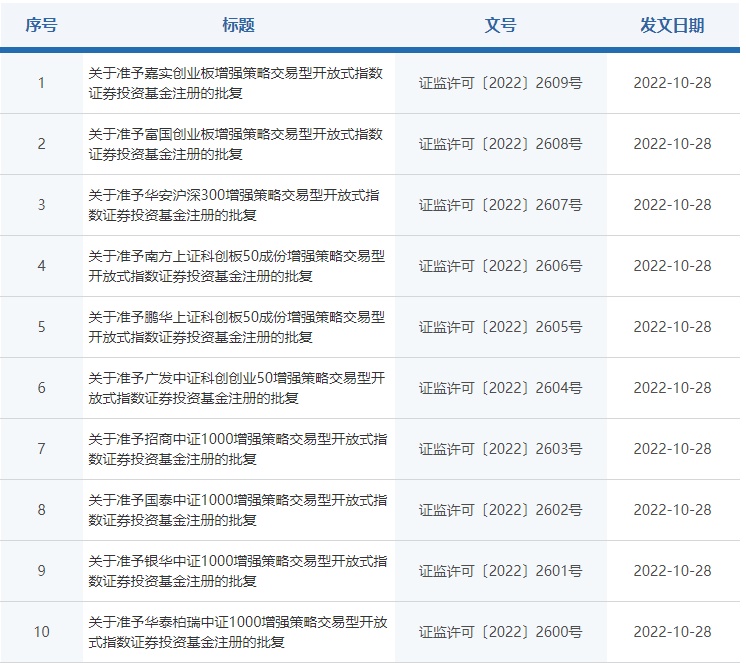The width and height of the screenshot is (746, 663).
Task: Click serial number 1 in first row
Action: 41,83
